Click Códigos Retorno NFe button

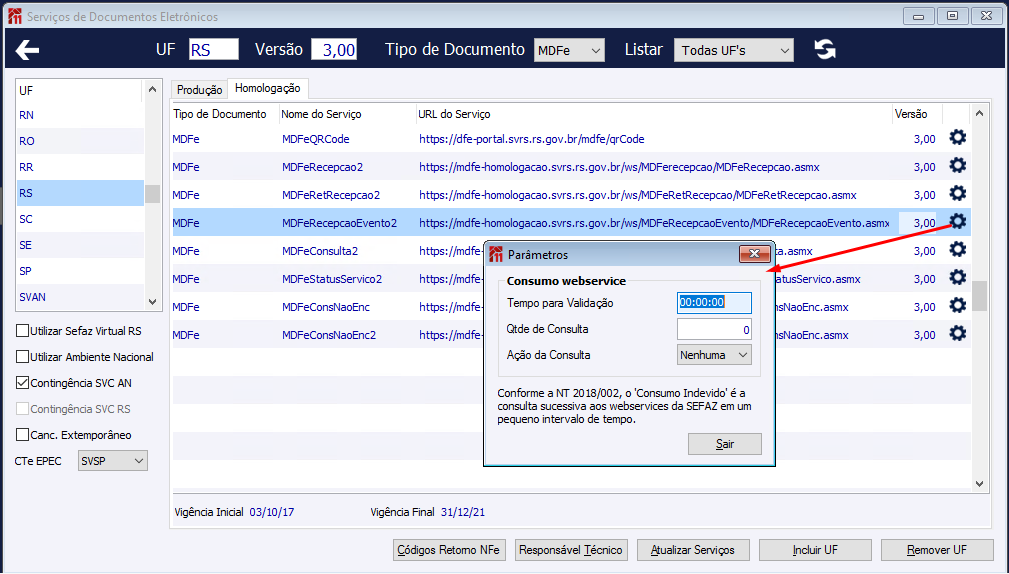pos(449,550)
